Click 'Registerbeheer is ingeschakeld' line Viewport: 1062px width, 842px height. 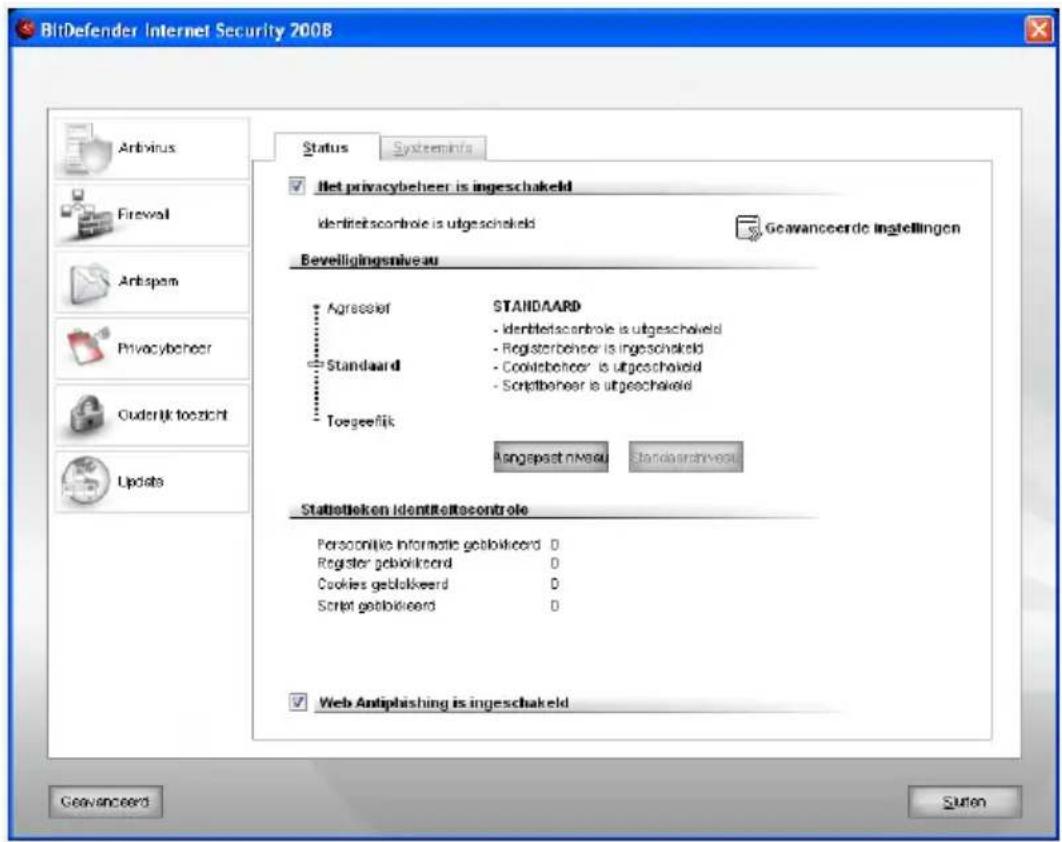tap(599, 348)
